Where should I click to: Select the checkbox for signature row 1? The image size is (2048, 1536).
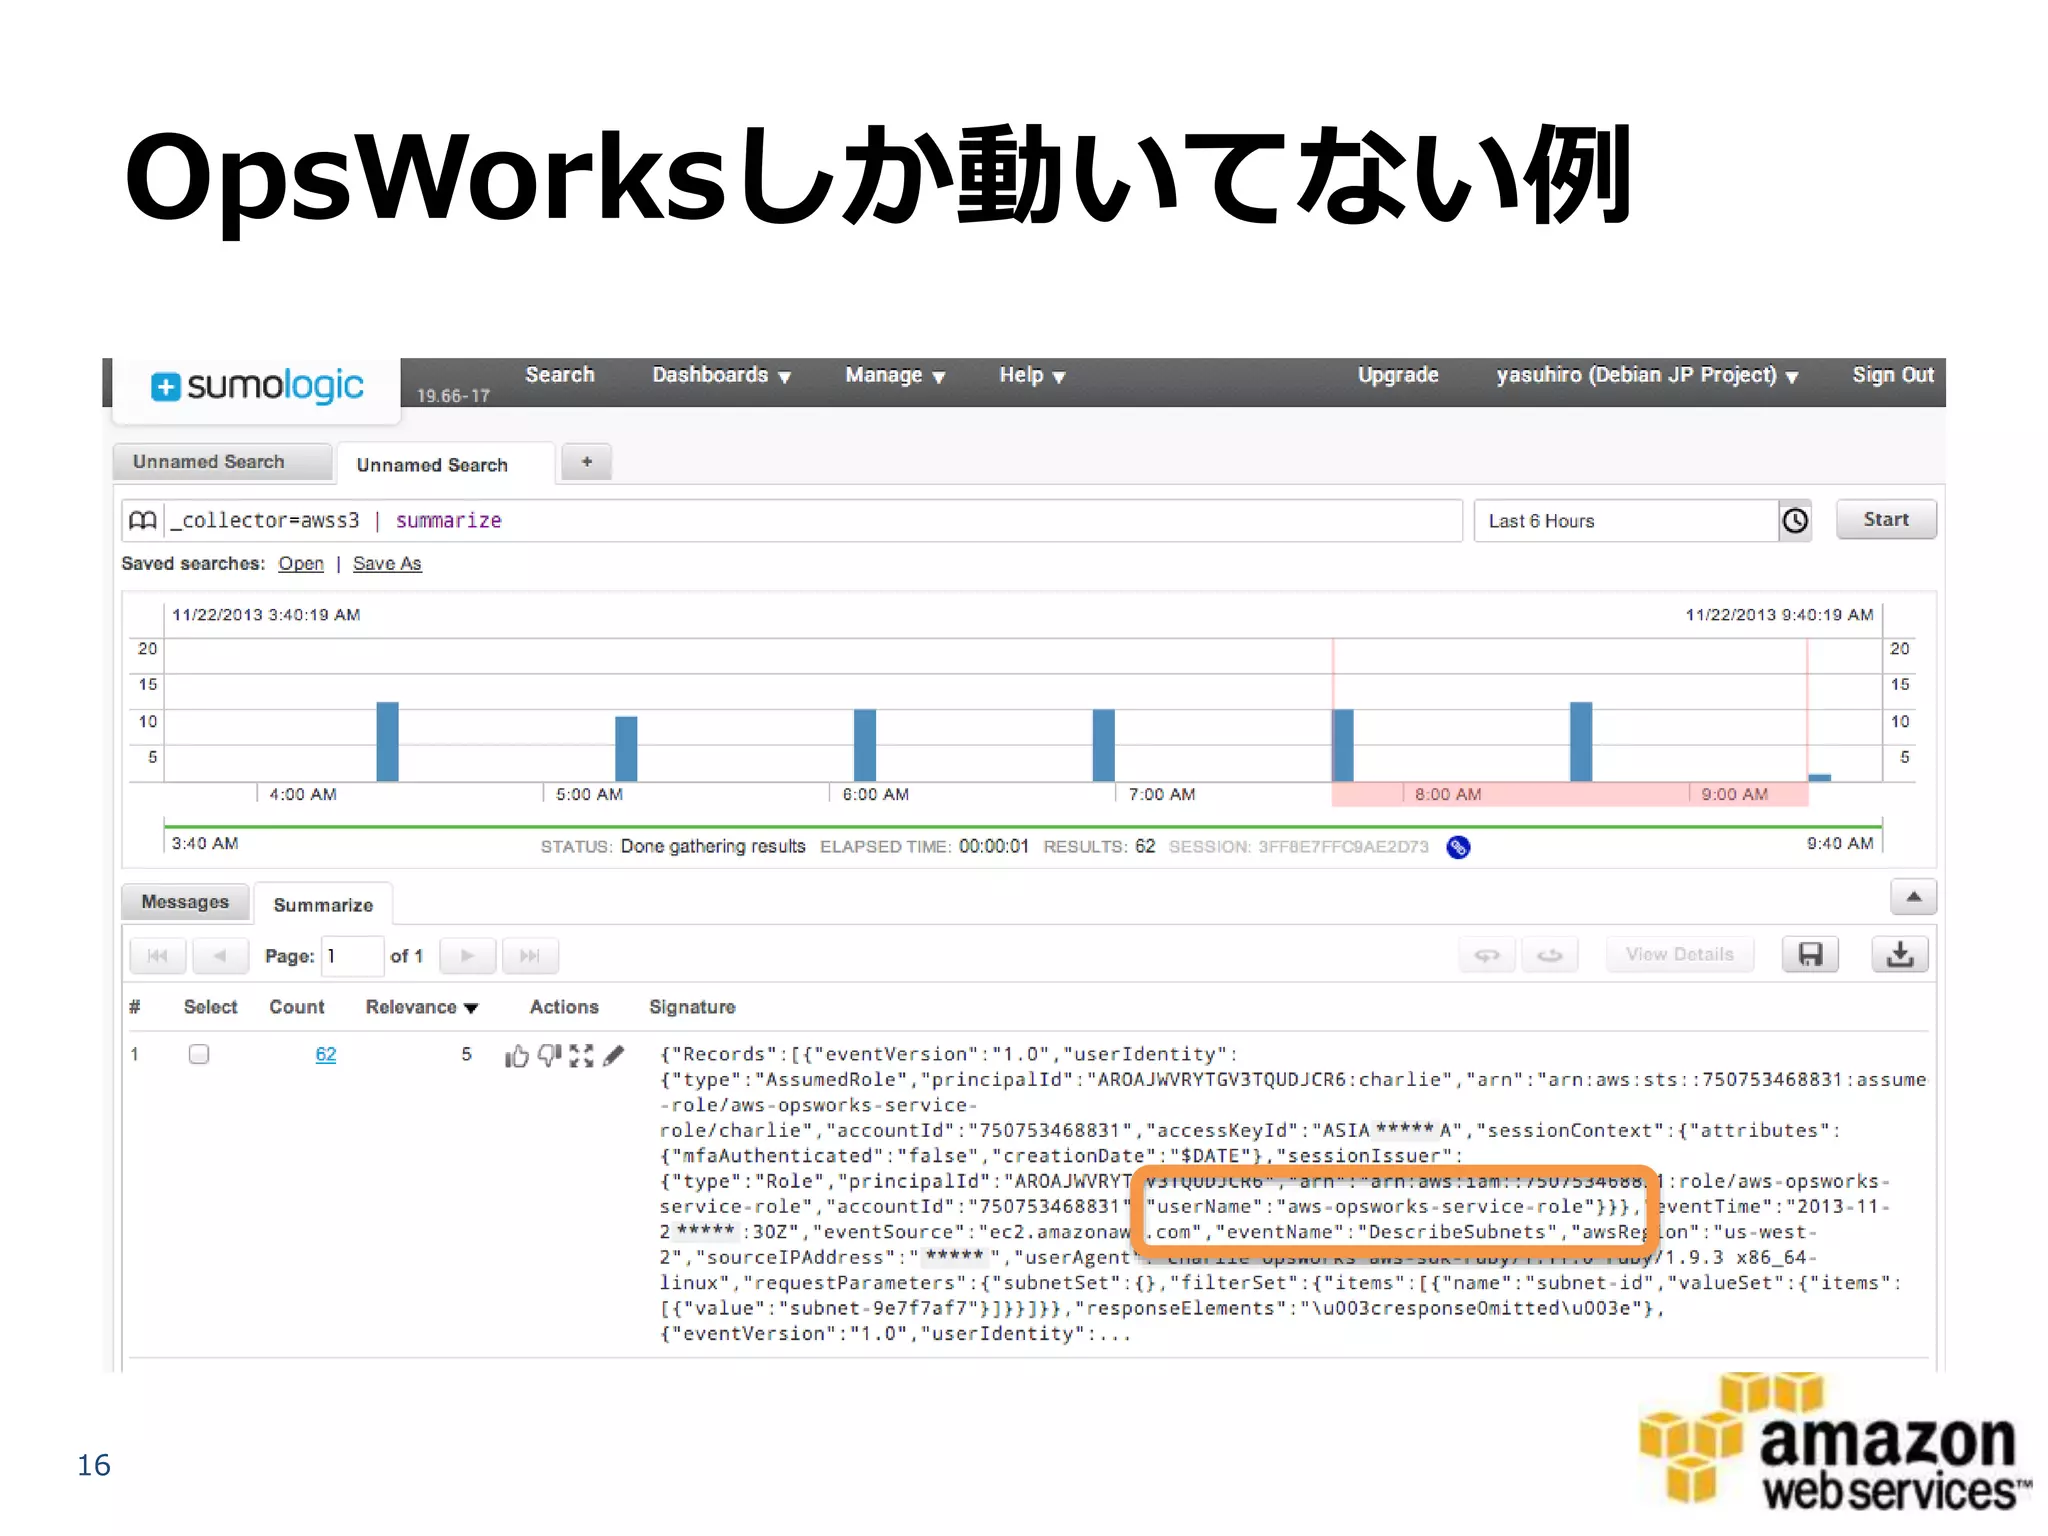click(199, 1054)
